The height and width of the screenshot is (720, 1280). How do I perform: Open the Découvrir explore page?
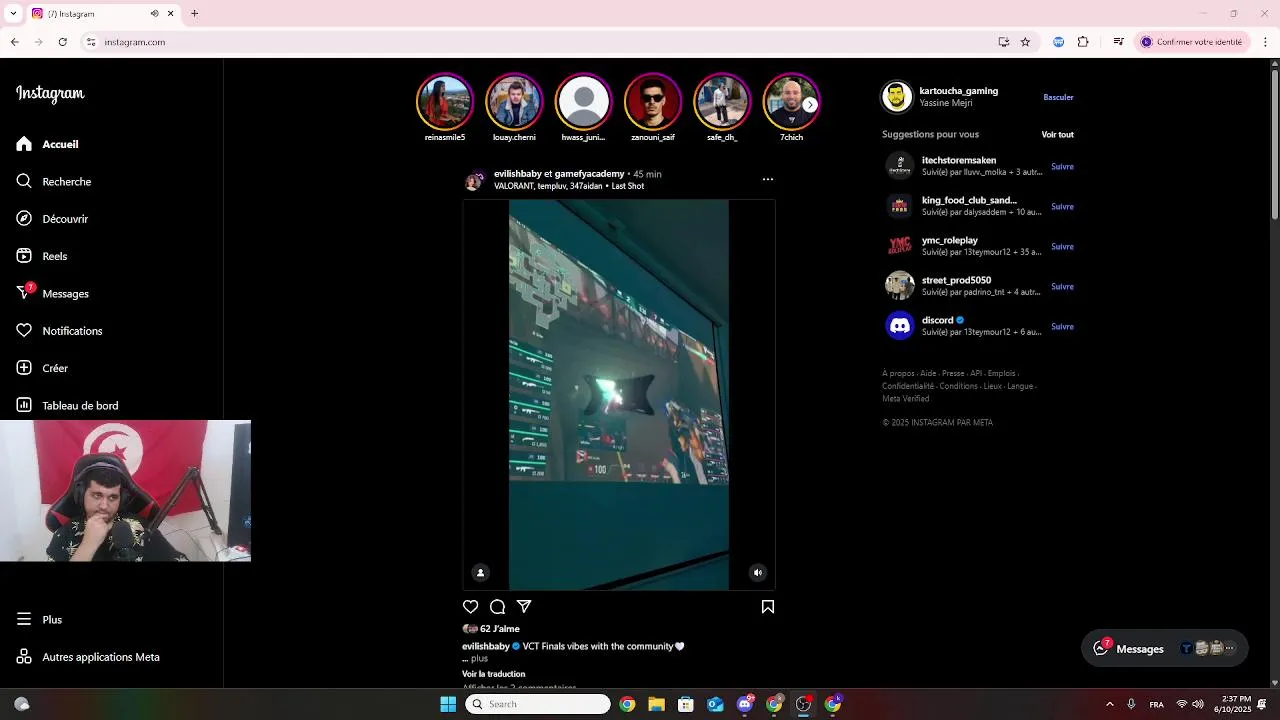(x=52, y=219)
